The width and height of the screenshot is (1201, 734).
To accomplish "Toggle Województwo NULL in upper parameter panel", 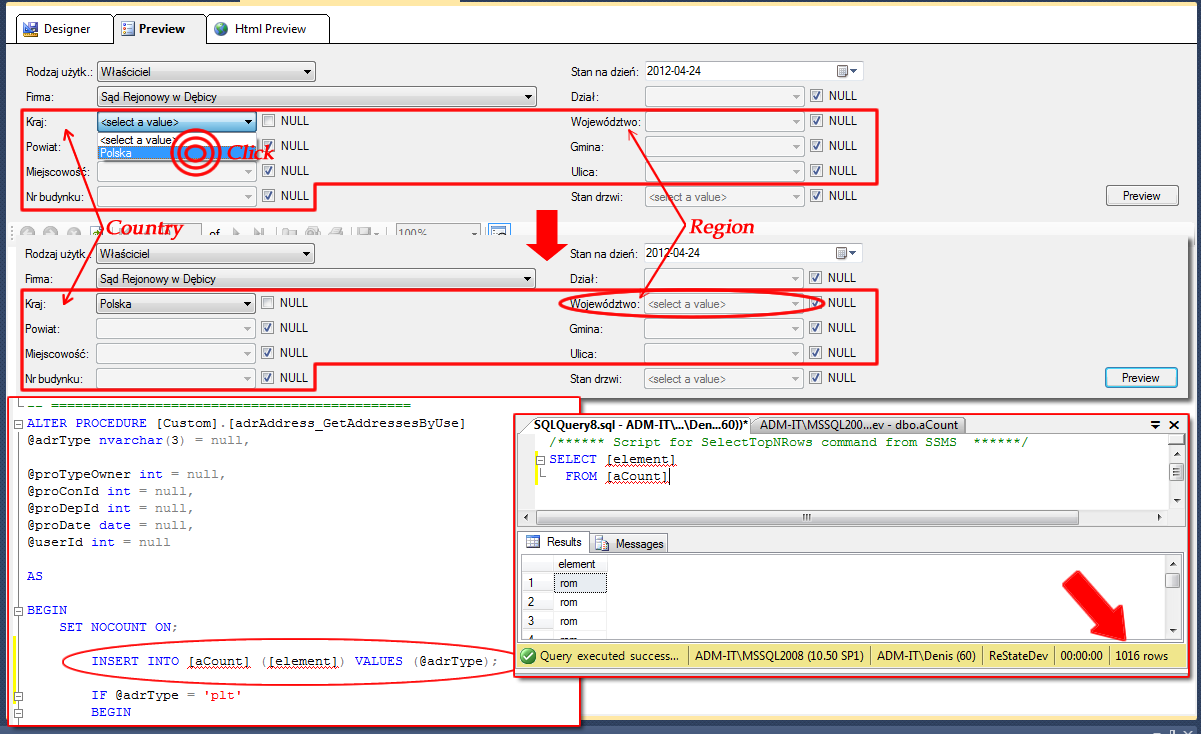I will [816, 121].
